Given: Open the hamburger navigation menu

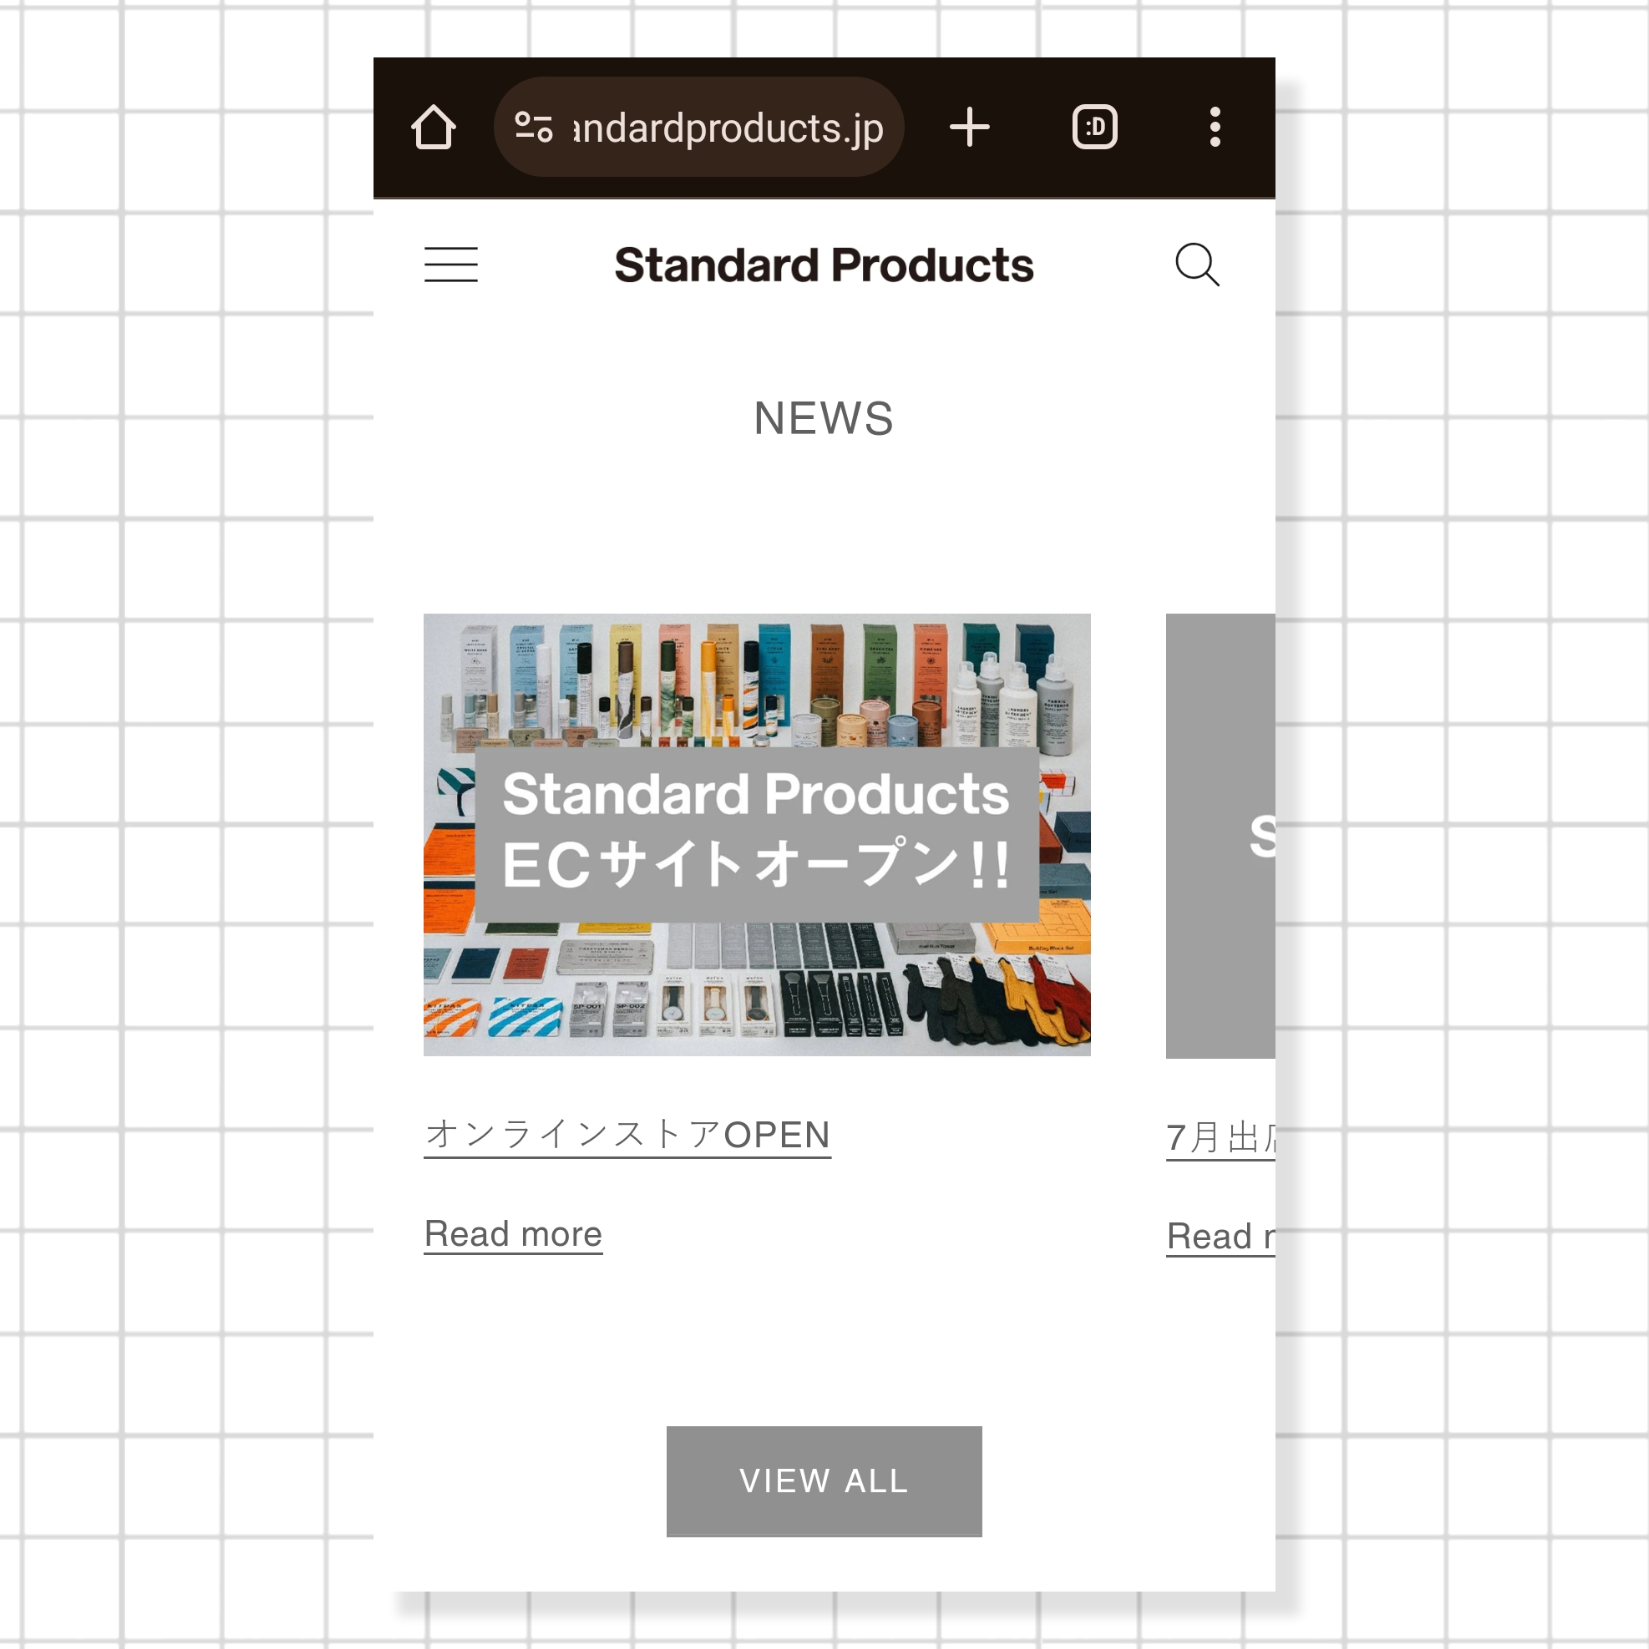Looking at the screenshot, I should [x=451, y=265].
